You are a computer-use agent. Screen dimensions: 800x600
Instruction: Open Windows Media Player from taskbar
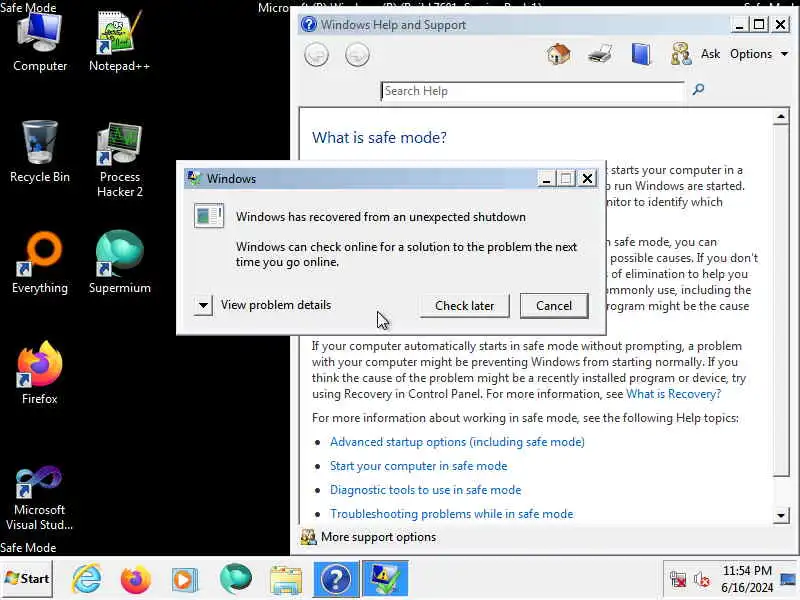pos(184,580)
